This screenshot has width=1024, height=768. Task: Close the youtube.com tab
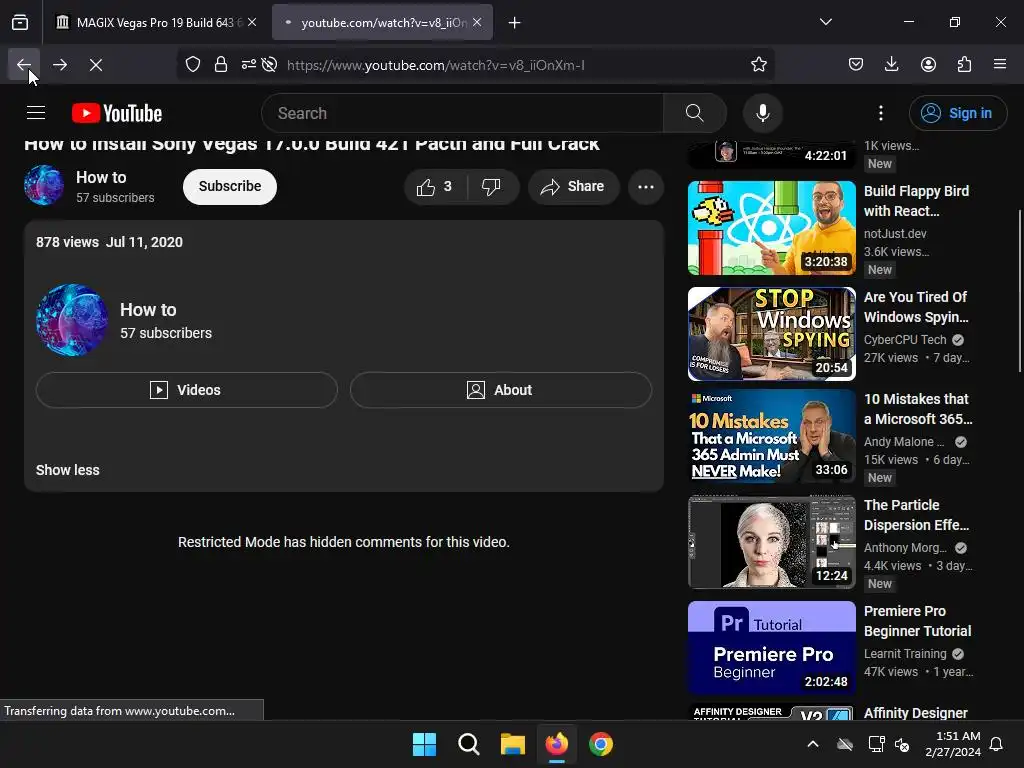pyautogui.click(x=477, y=22)
